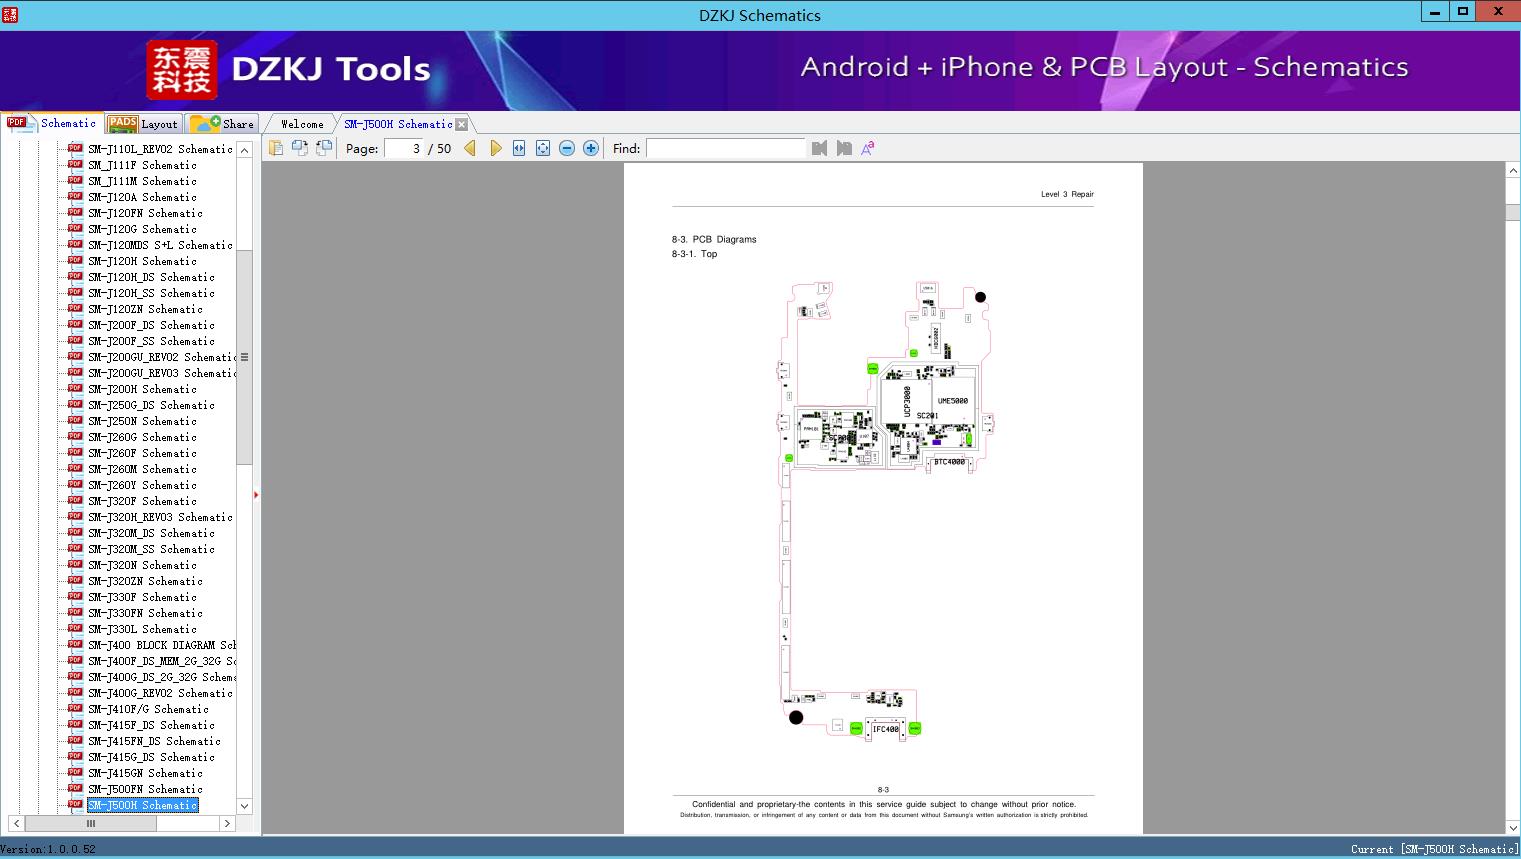The width and height of the screenshot is (1521, 859).
Task: Click the DZKJ app icon in the title bar
Action: [10, 14]
